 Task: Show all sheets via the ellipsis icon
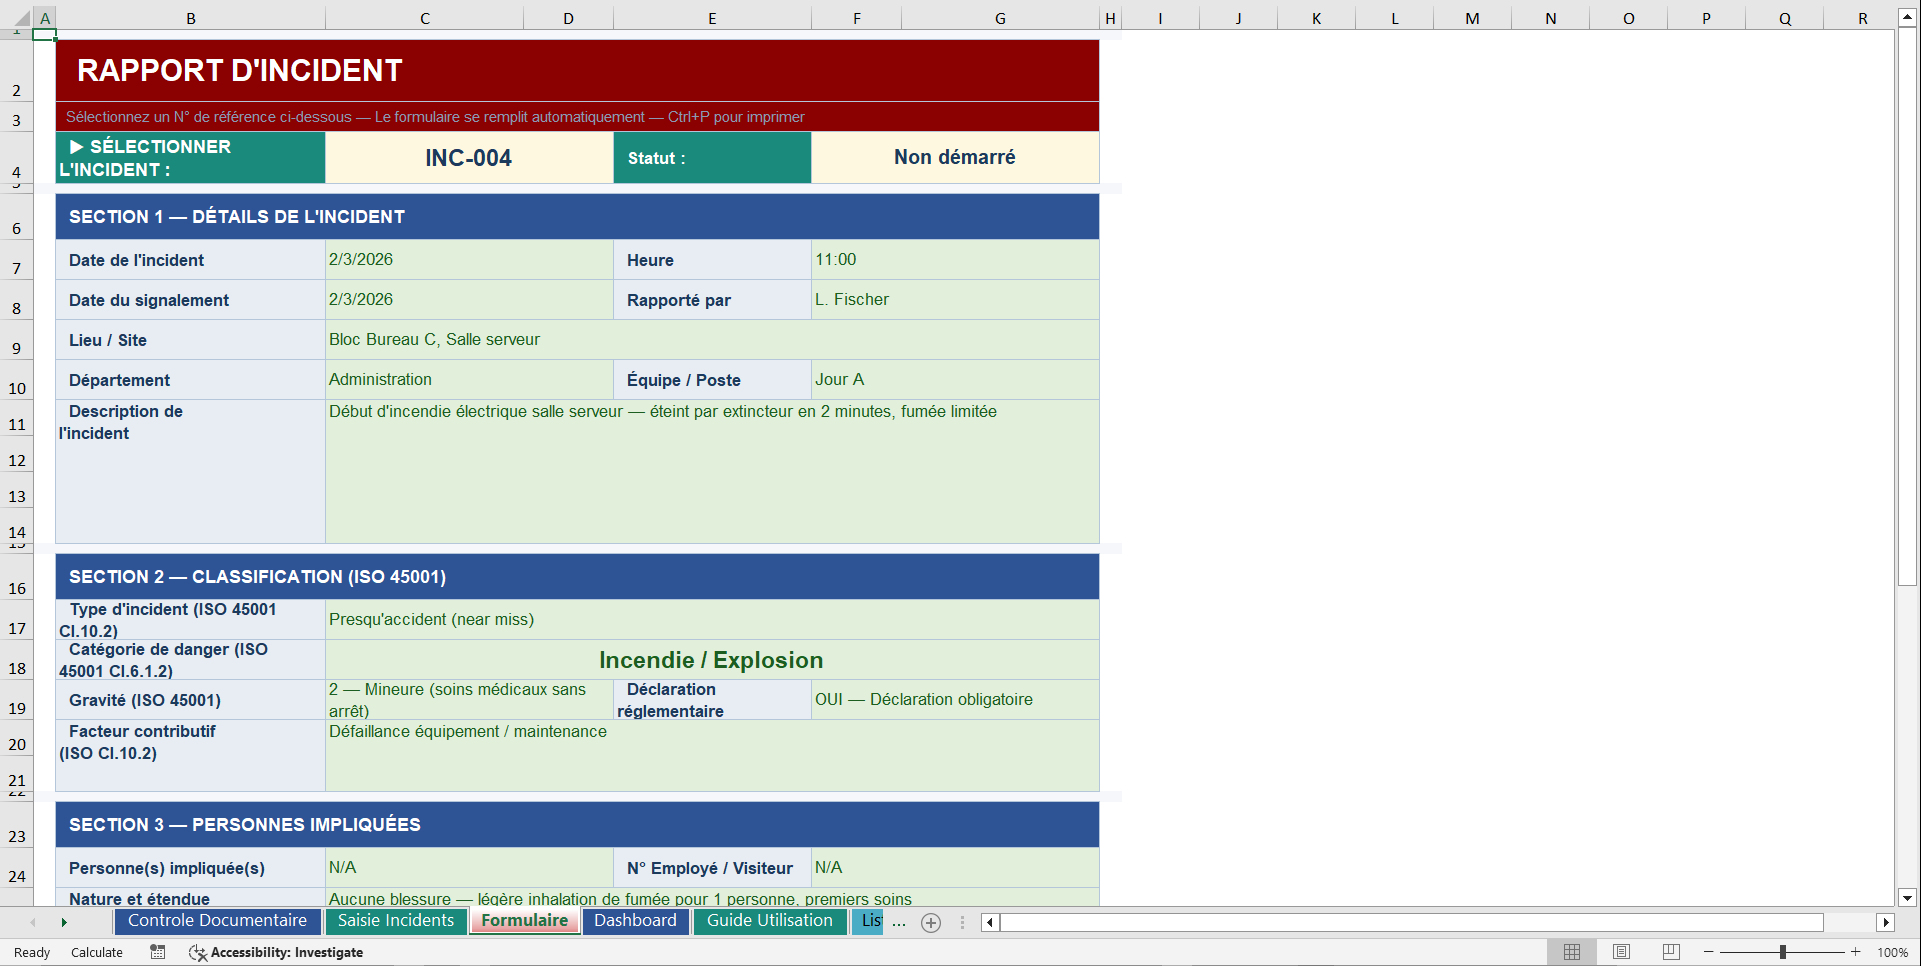click(x=899, y=922)
